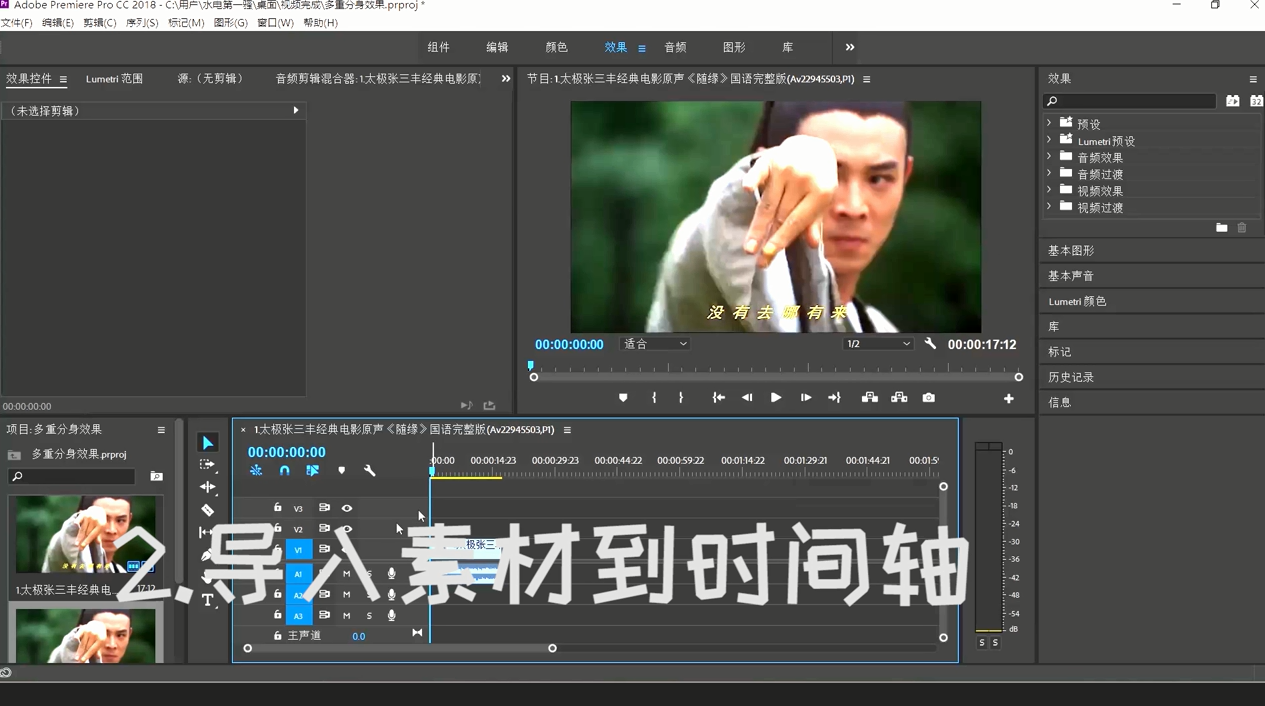This screenshot has height=706, width=1265.
Task: Go to In point in Program monitor
Action: 718,398
